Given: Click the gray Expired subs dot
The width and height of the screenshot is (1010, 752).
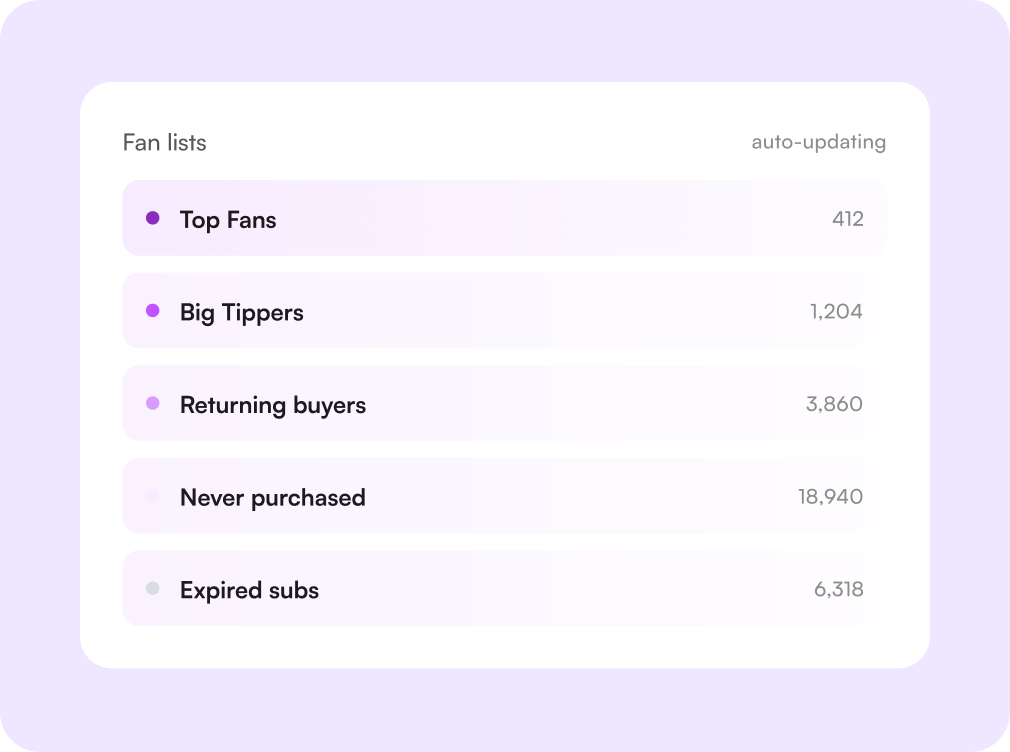Looking at the screenshot, I should point(153,588).
